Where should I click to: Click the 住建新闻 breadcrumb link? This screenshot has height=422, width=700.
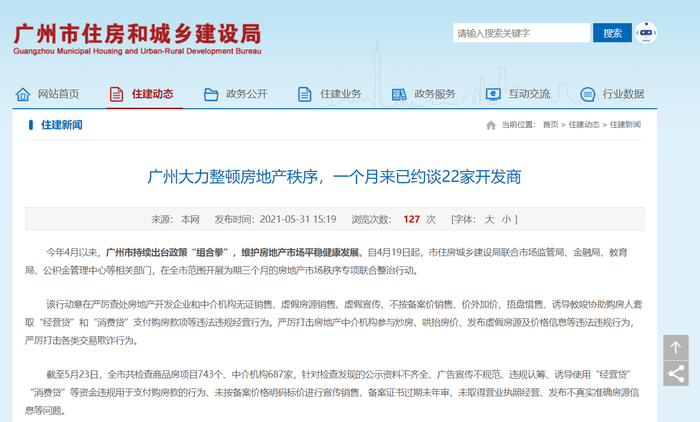[x=625, y=125]
